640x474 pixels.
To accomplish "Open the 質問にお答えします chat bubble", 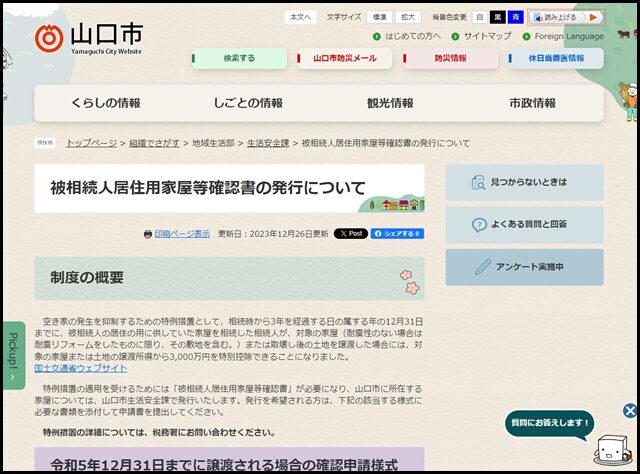I will (549, 423).
